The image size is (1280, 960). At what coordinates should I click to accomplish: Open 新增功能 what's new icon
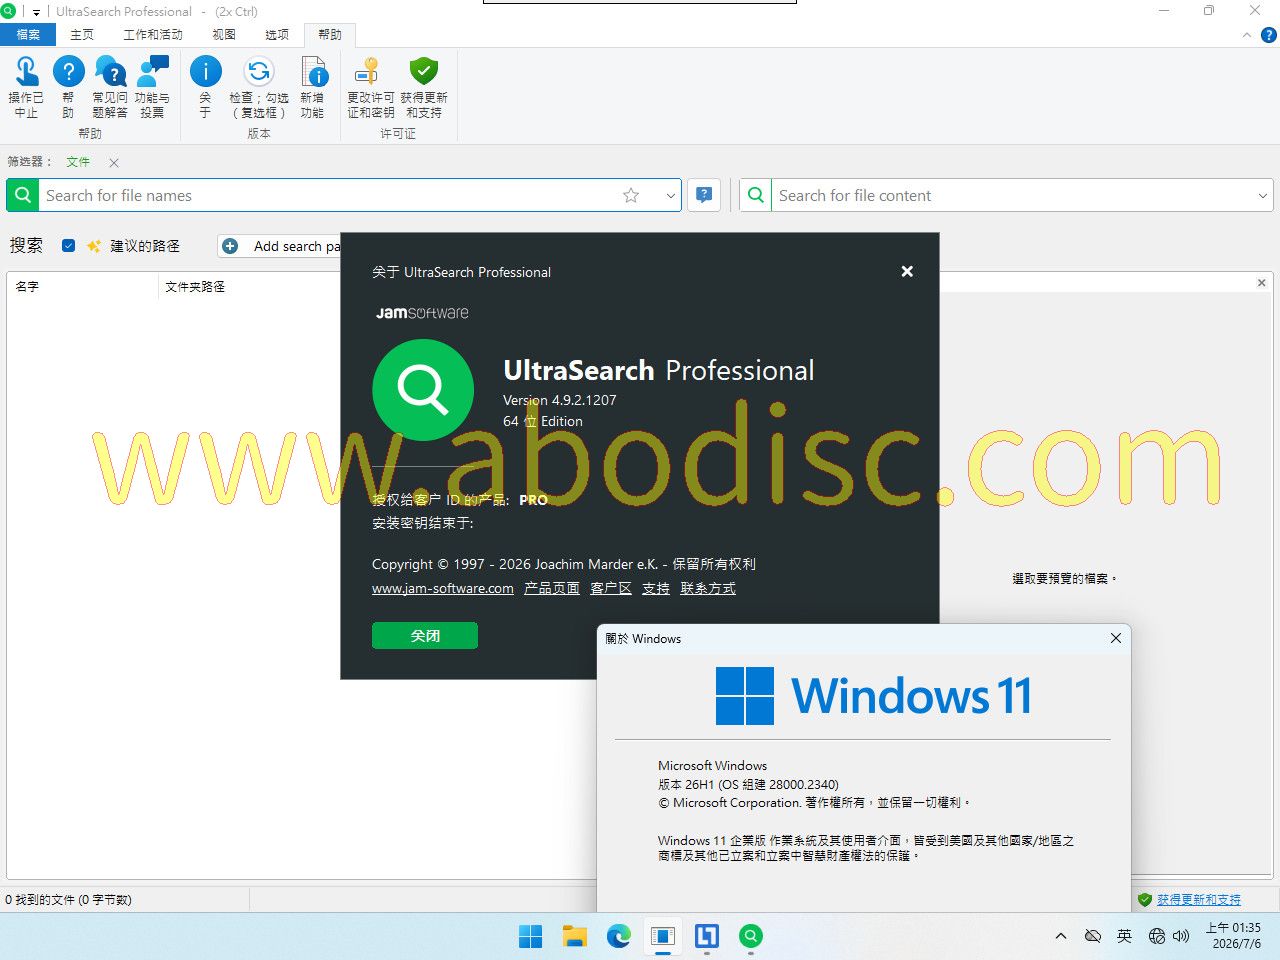point(313,72)
